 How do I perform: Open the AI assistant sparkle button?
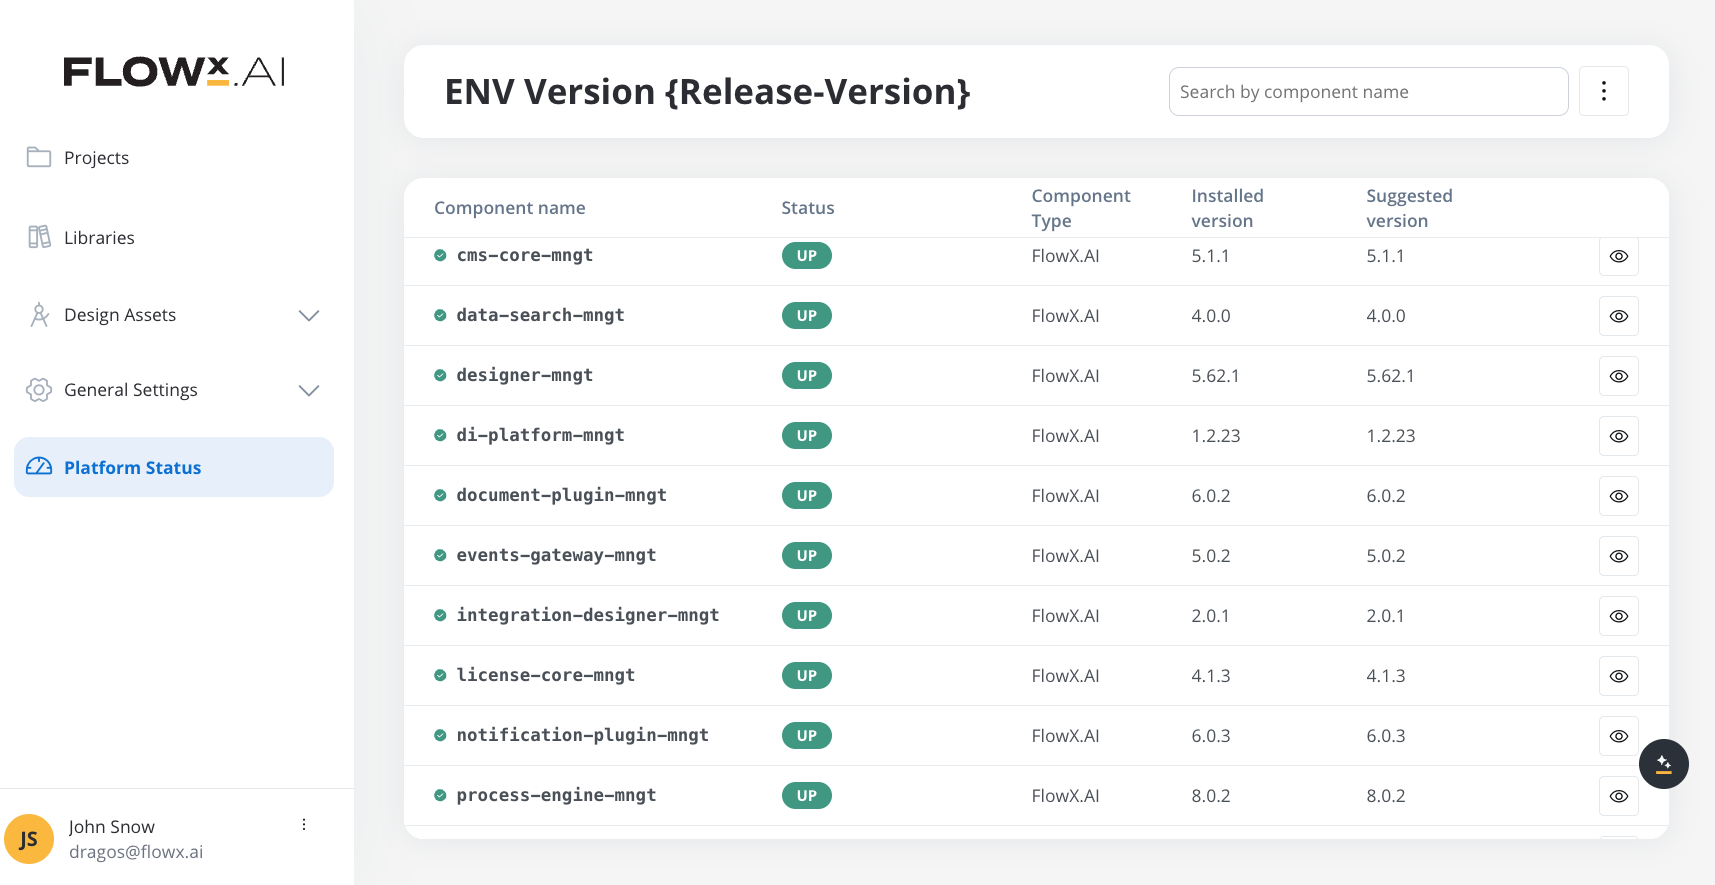tap(1664, 764)
